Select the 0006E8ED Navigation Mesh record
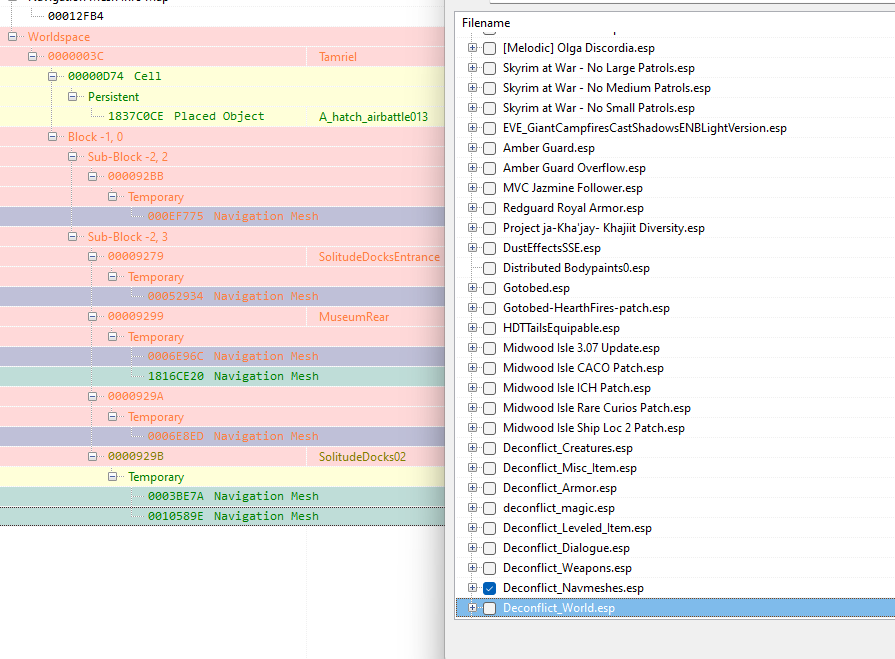This screenshot has height=659, width=895. 233,436
